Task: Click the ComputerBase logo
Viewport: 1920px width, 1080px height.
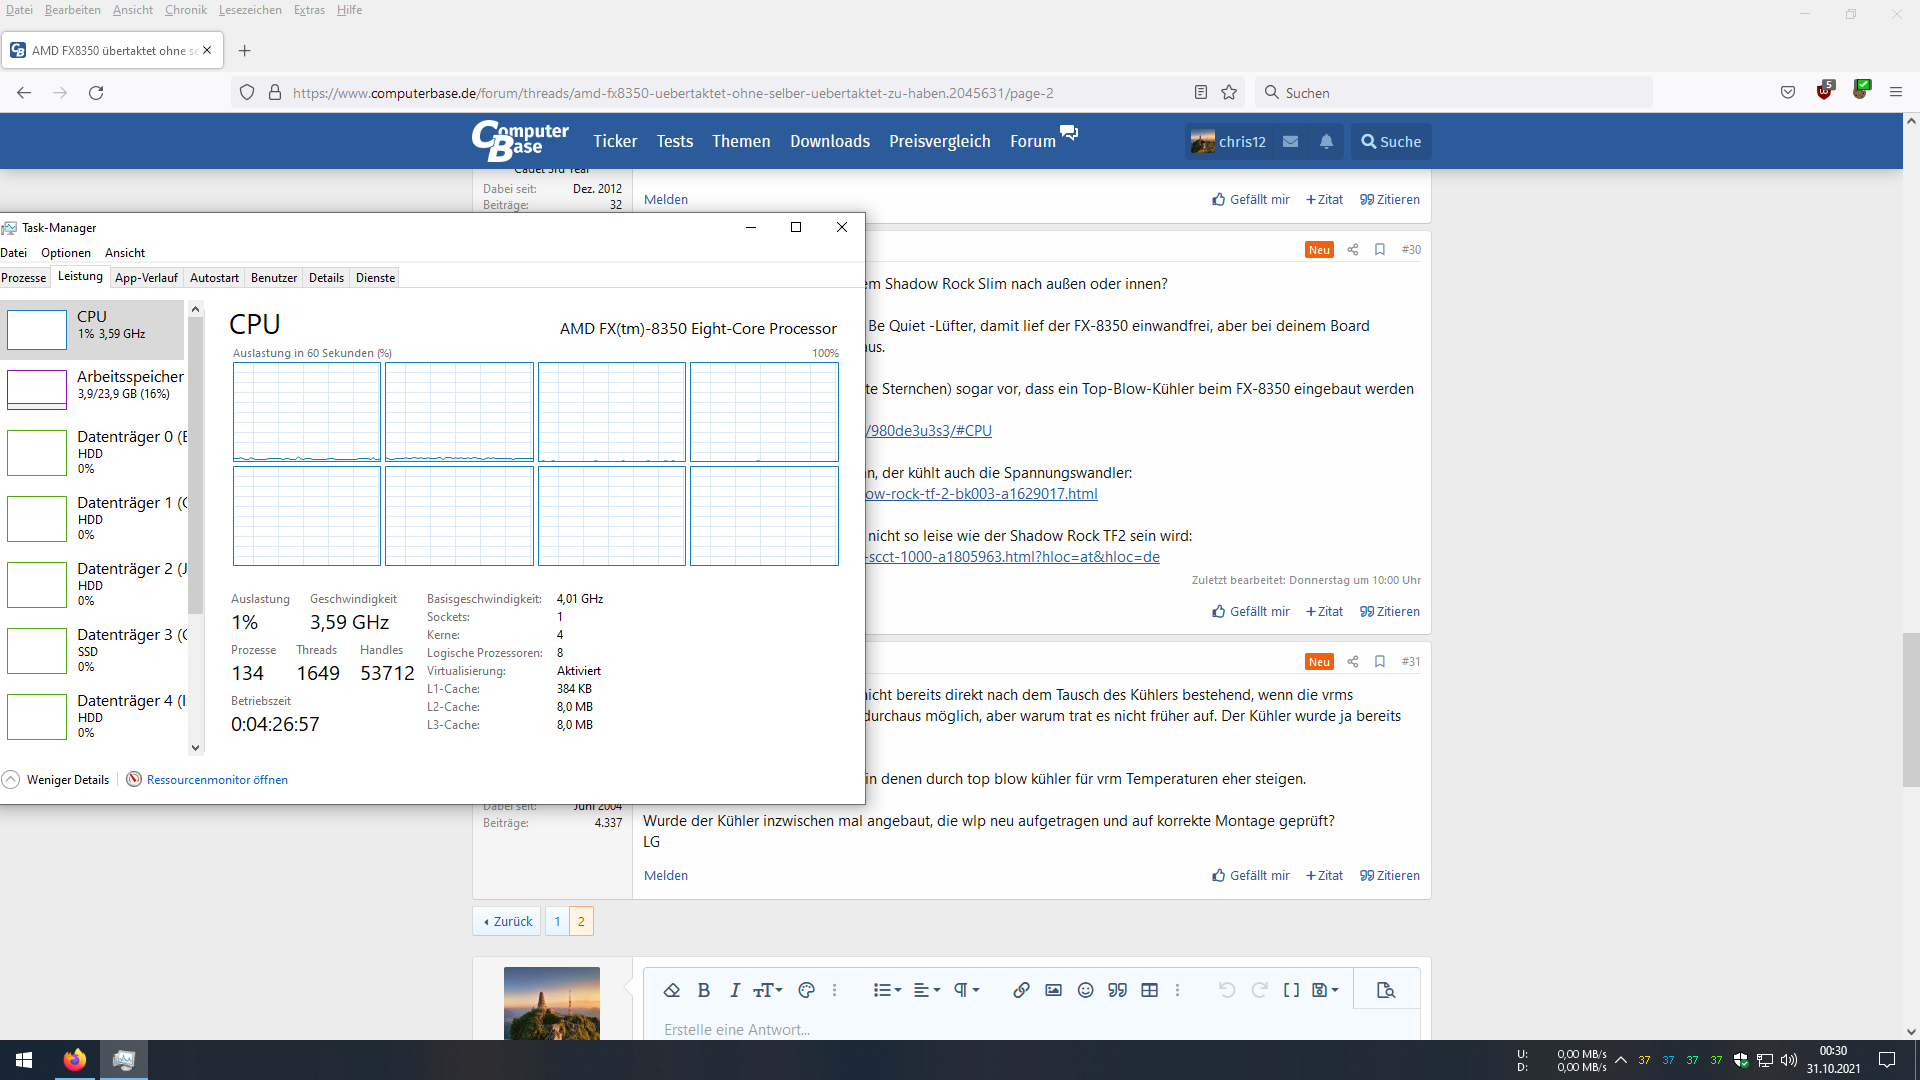Action: (520, 141)
